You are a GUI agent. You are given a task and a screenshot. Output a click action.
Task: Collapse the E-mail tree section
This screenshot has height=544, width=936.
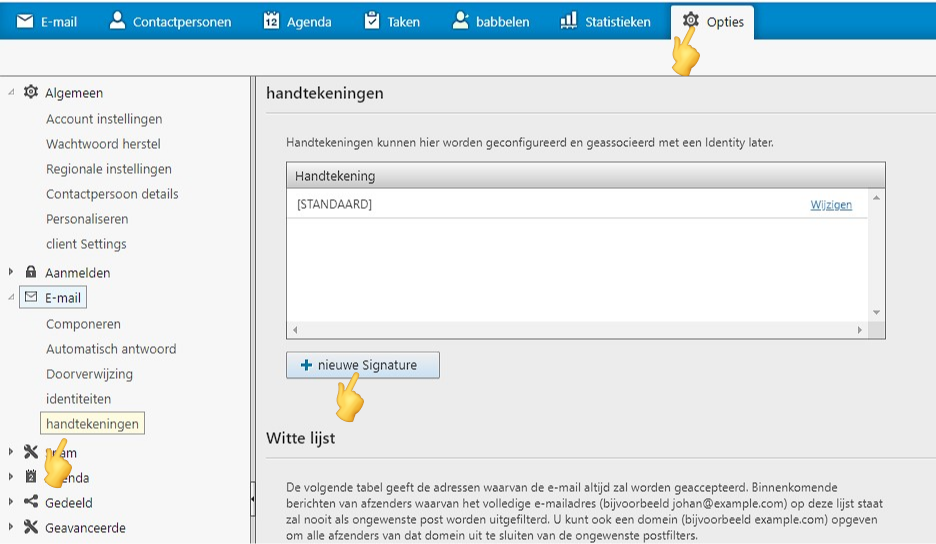(11, 297)
